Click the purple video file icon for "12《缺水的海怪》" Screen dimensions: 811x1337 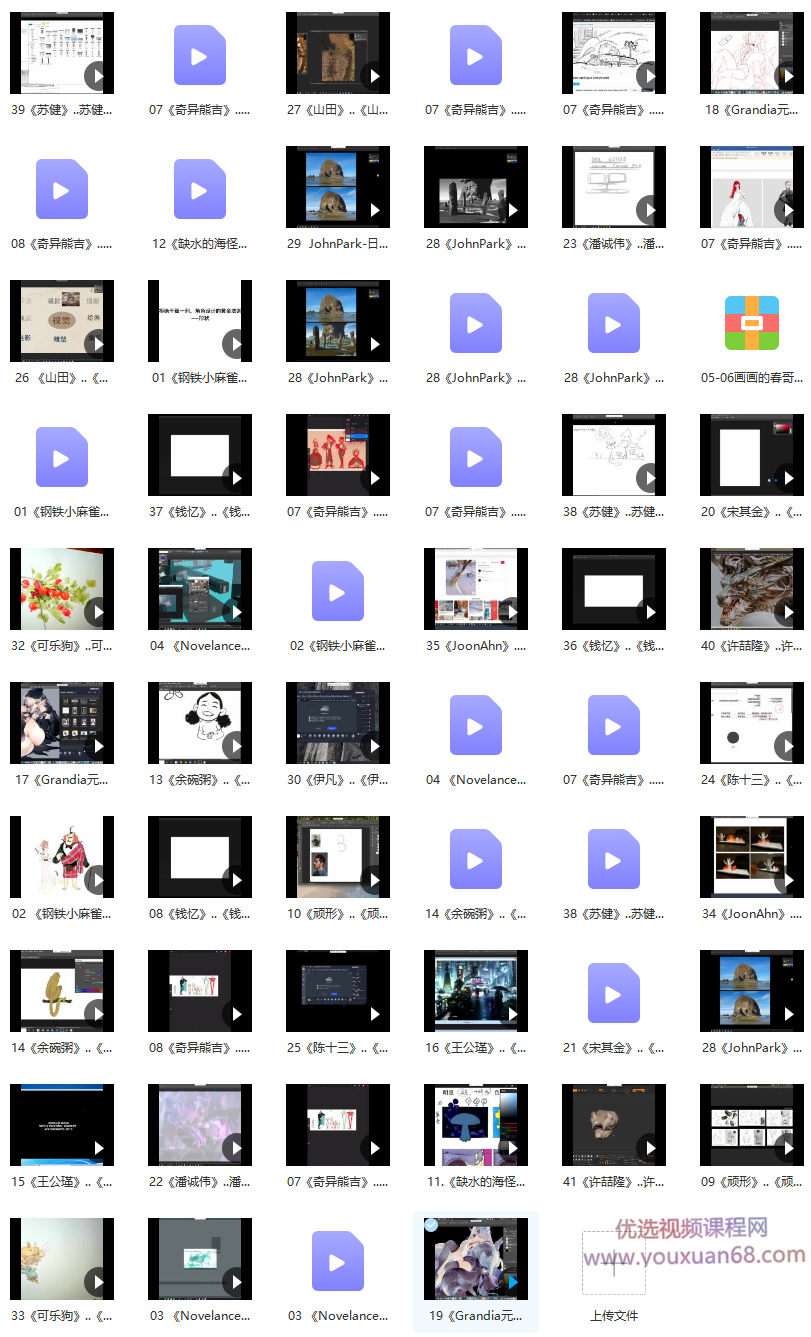(199, 187)
